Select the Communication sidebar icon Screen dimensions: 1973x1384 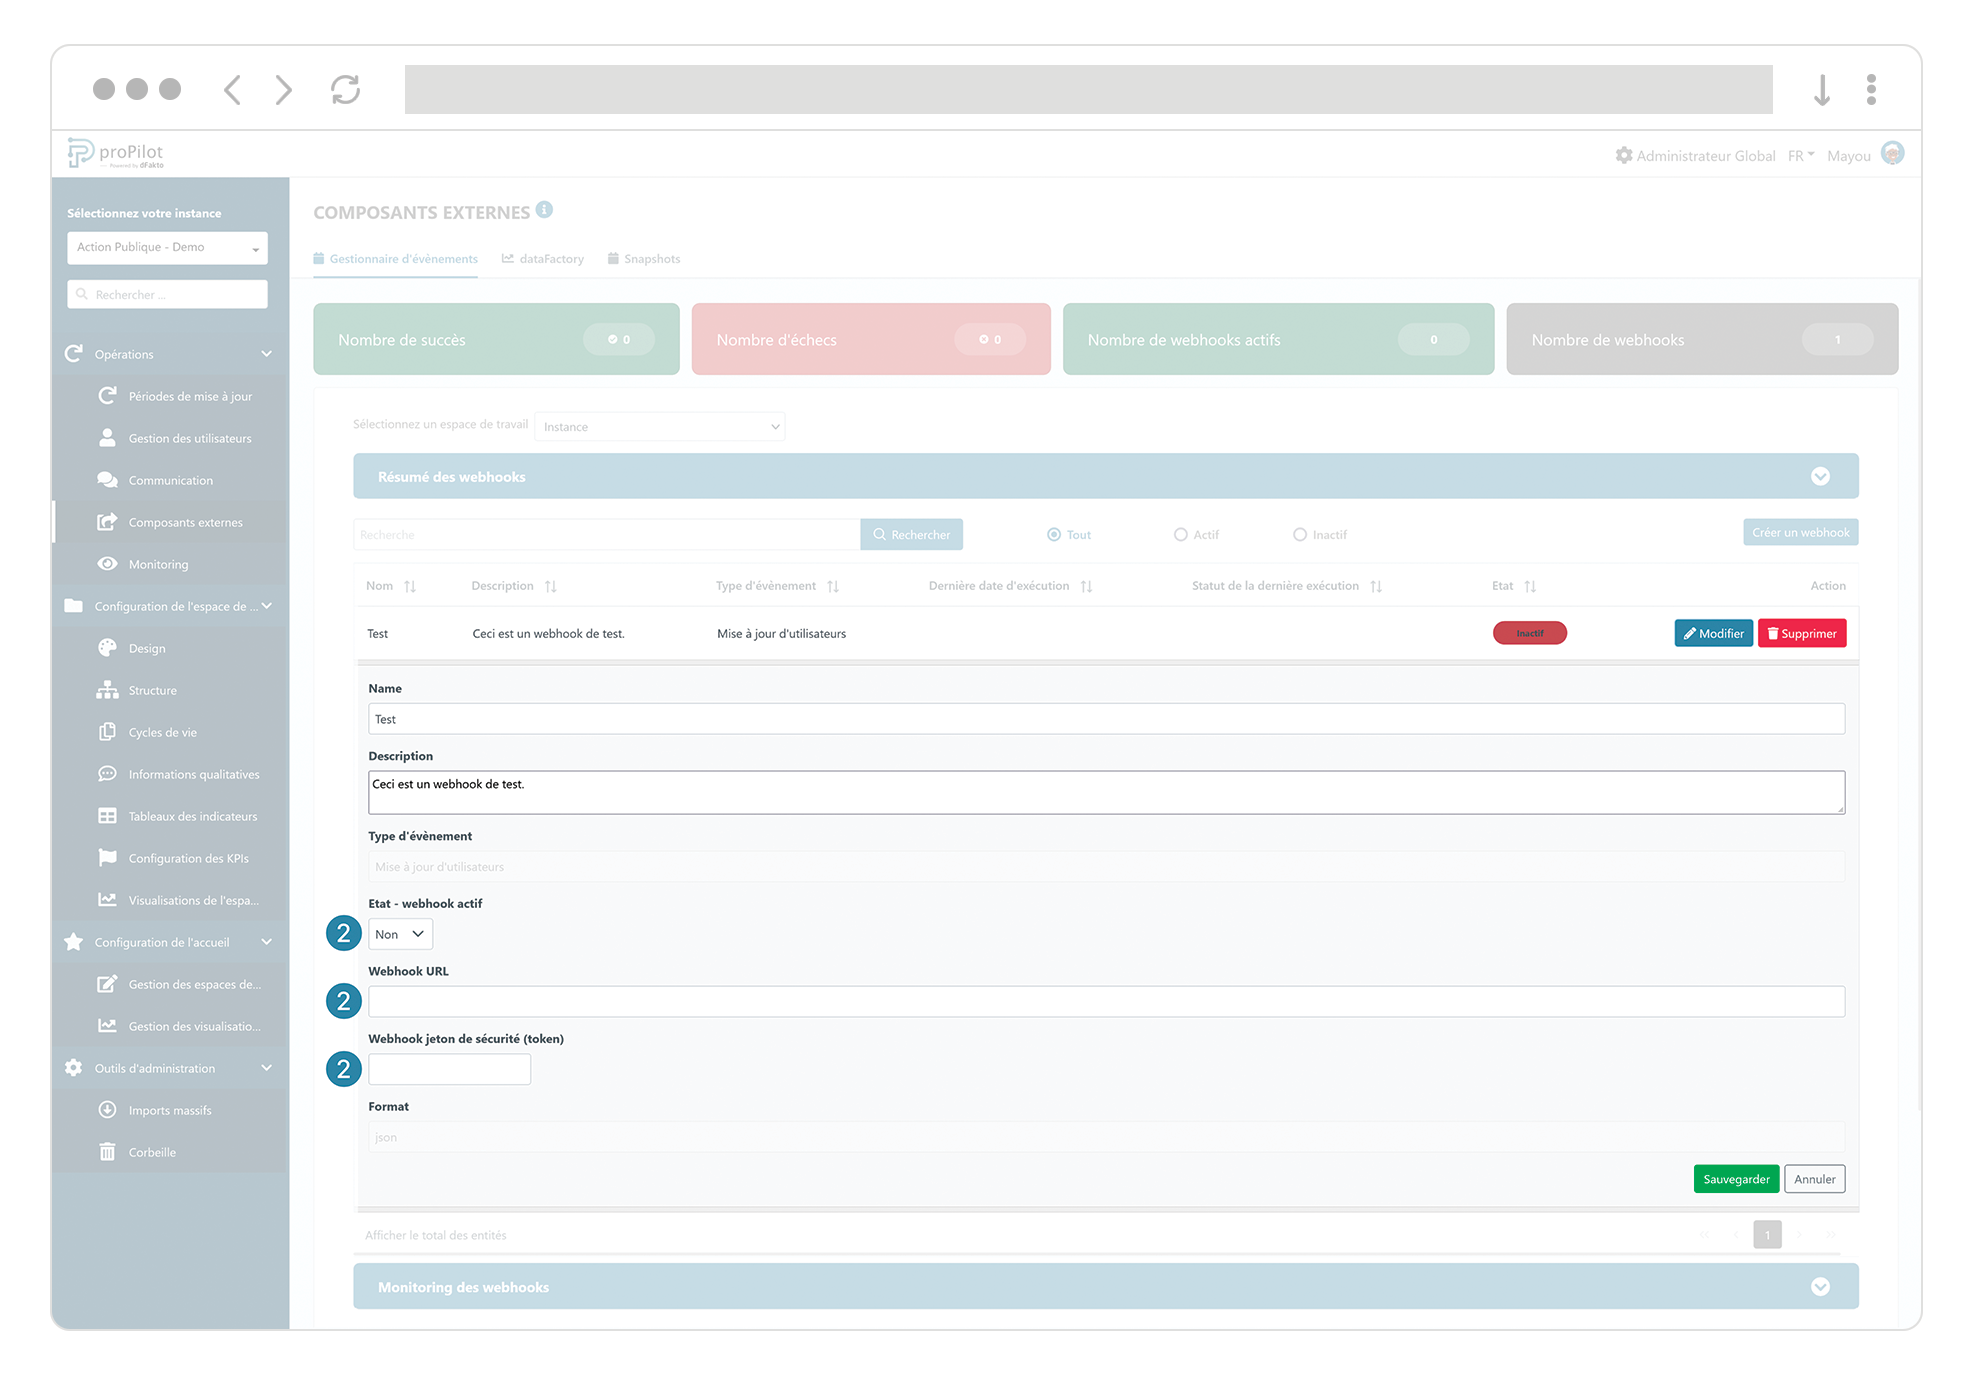(x=108, y=479)
